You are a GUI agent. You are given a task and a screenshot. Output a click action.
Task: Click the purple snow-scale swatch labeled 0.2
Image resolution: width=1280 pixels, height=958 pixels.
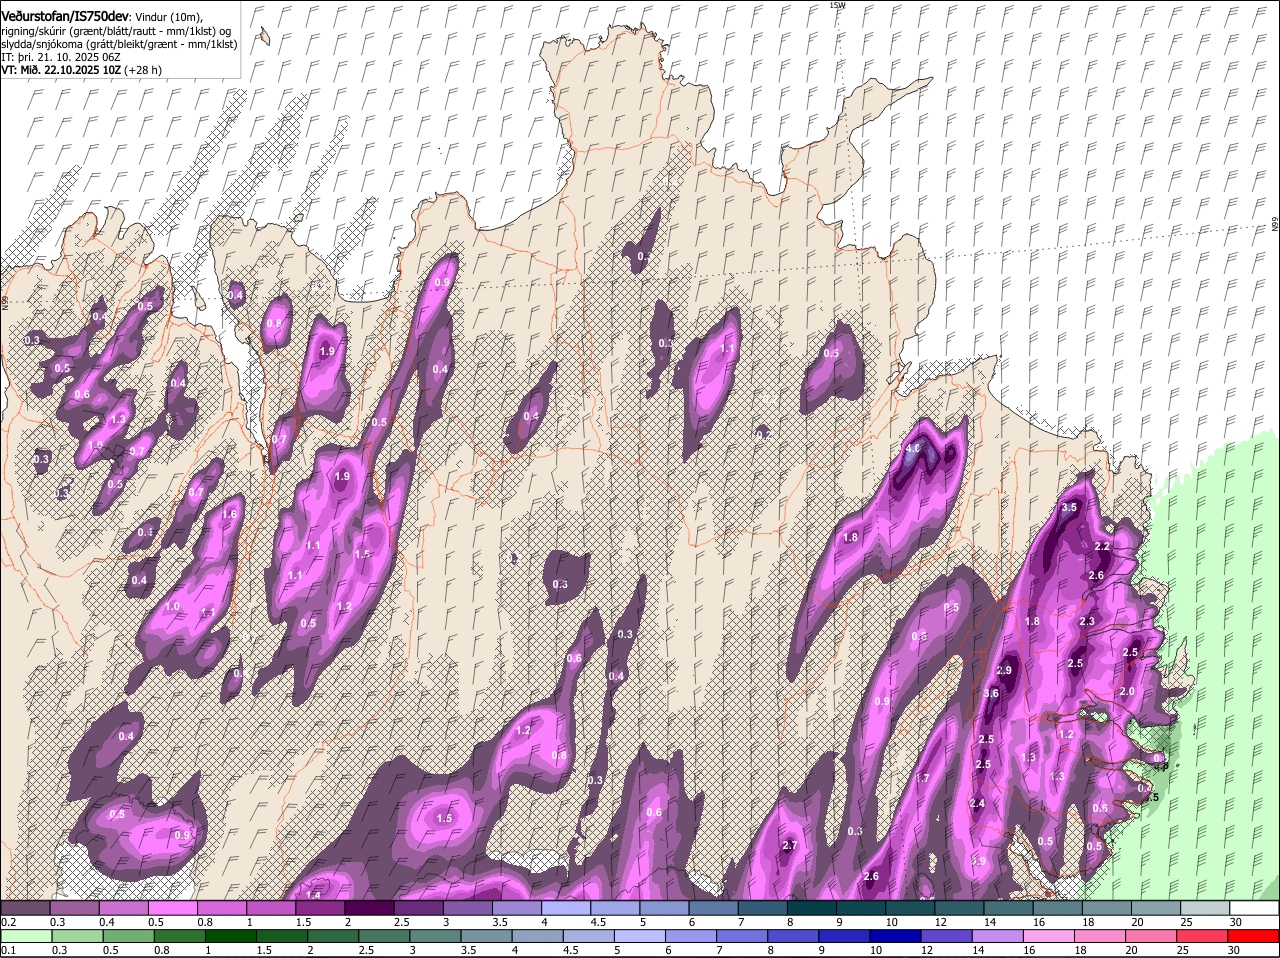point(26,908)
